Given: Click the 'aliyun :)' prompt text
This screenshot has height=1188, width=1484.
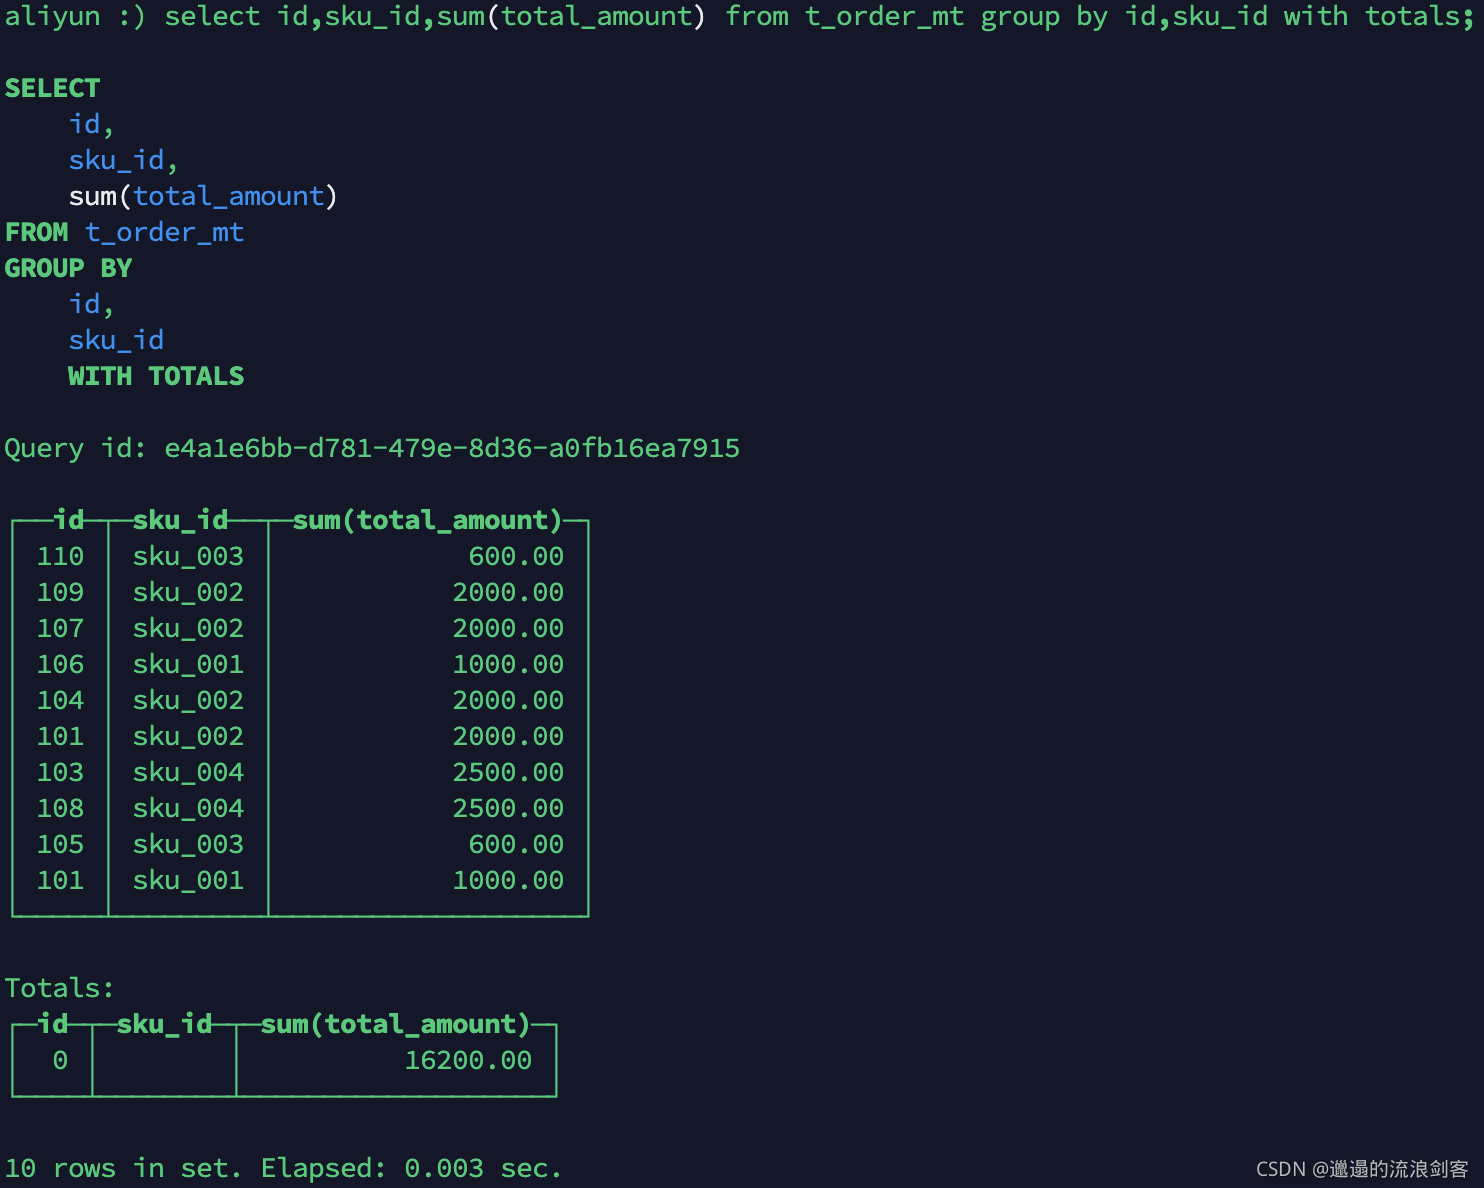Looking at the screenshot, I should click(x=75, y=17).
